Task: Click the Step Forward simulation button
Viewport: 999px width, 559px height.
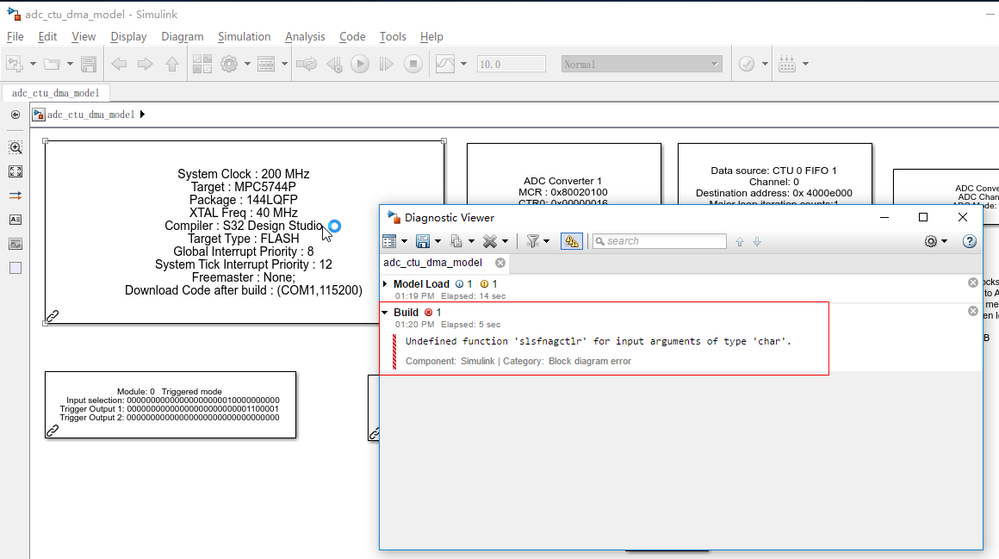Action: (386, 64)
